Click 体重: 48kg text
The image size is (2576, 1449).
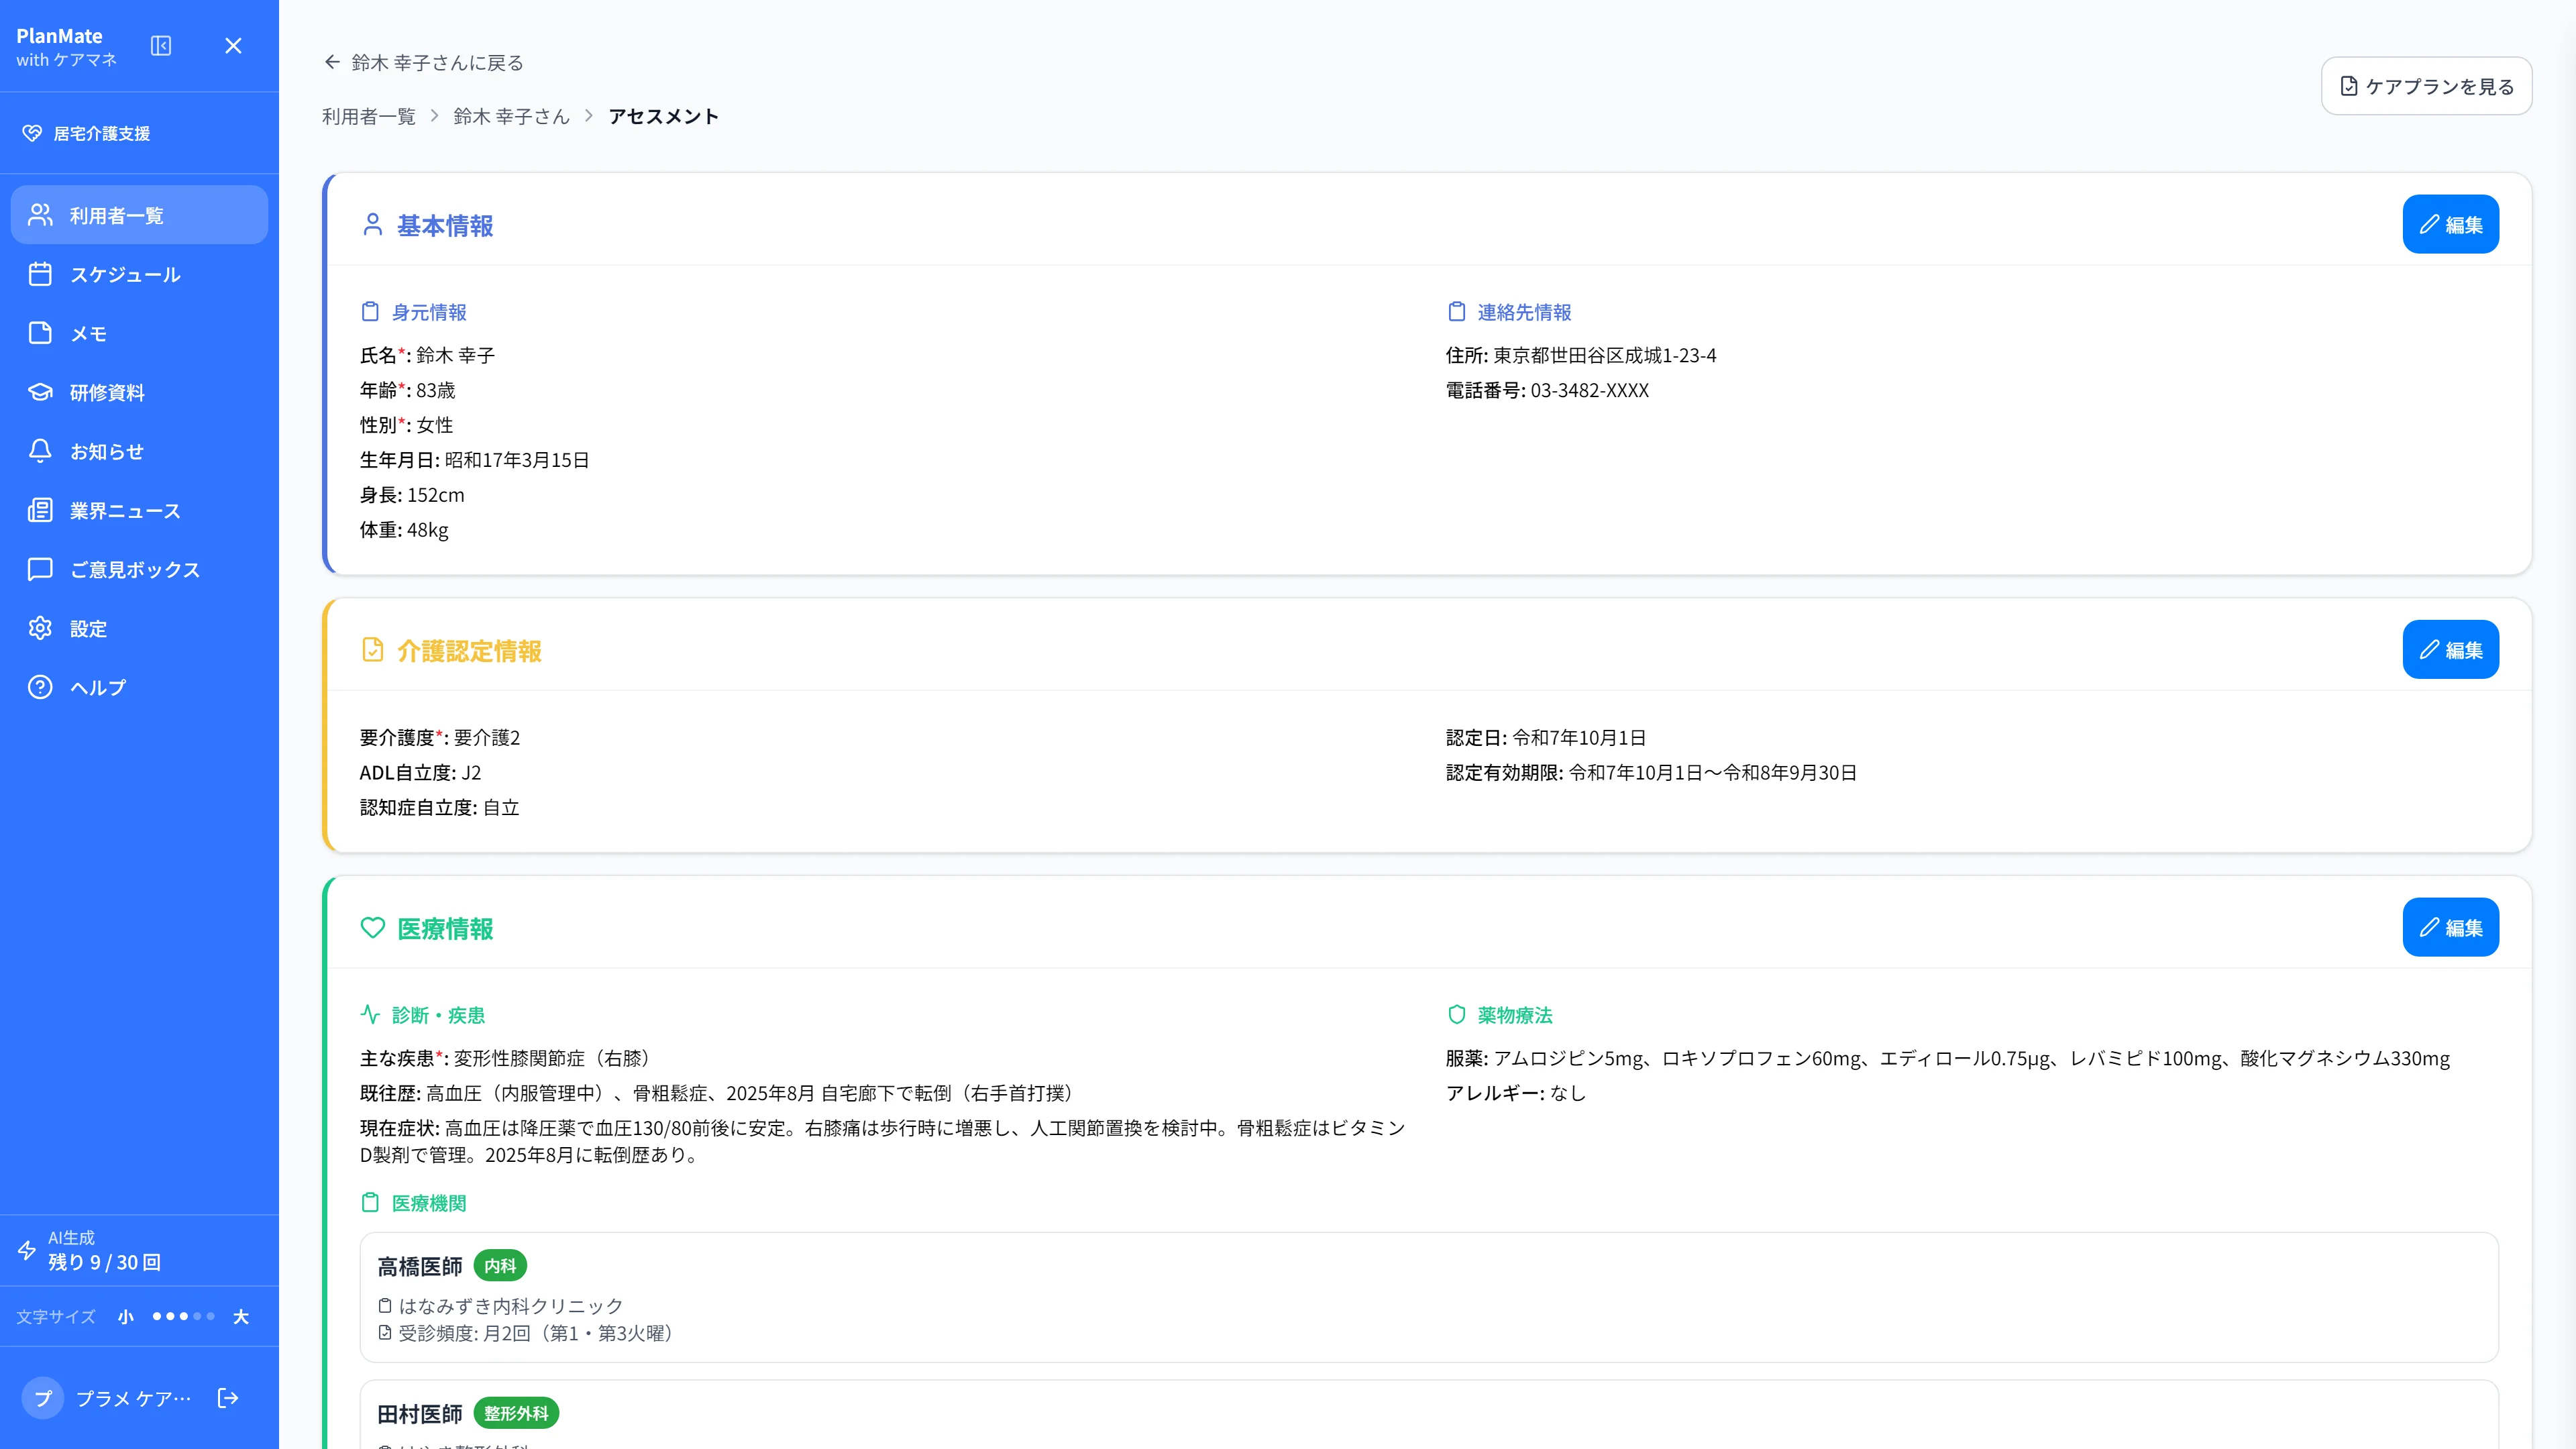coord(404,530)
